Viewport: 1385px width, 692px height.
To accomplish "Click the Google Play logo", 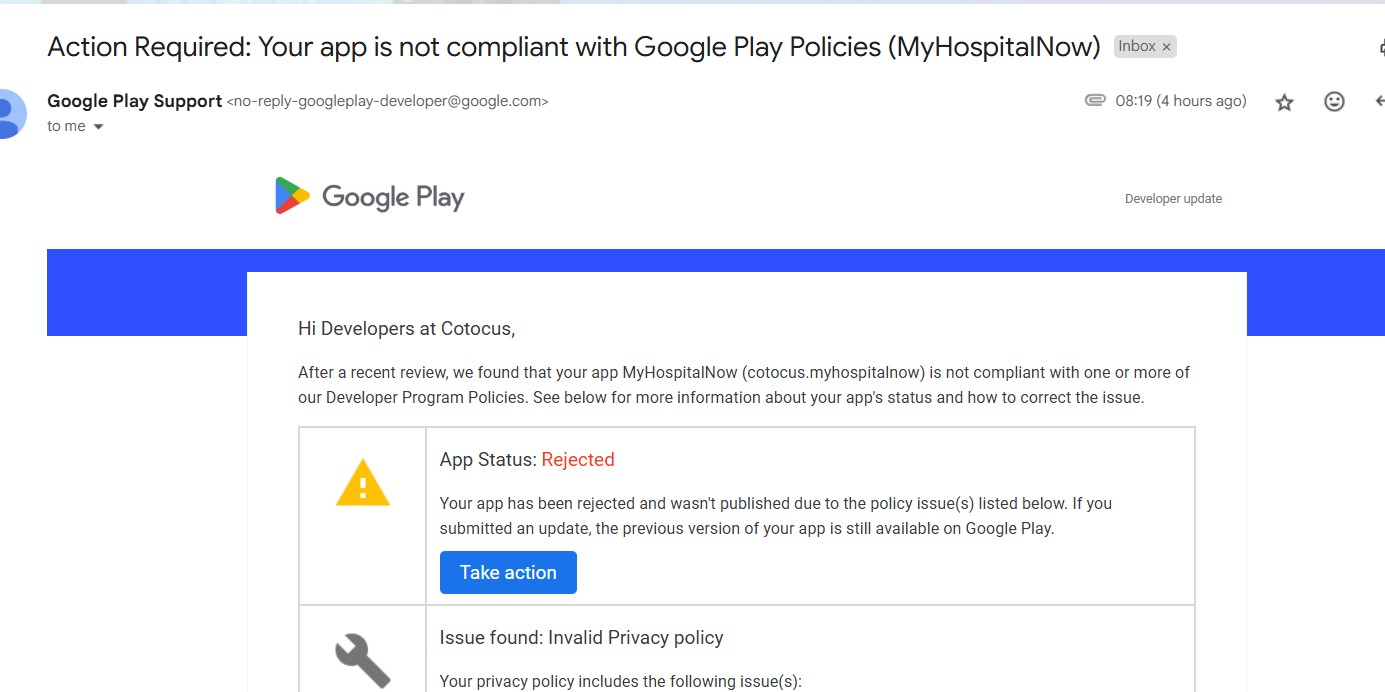I will (369, 196).
